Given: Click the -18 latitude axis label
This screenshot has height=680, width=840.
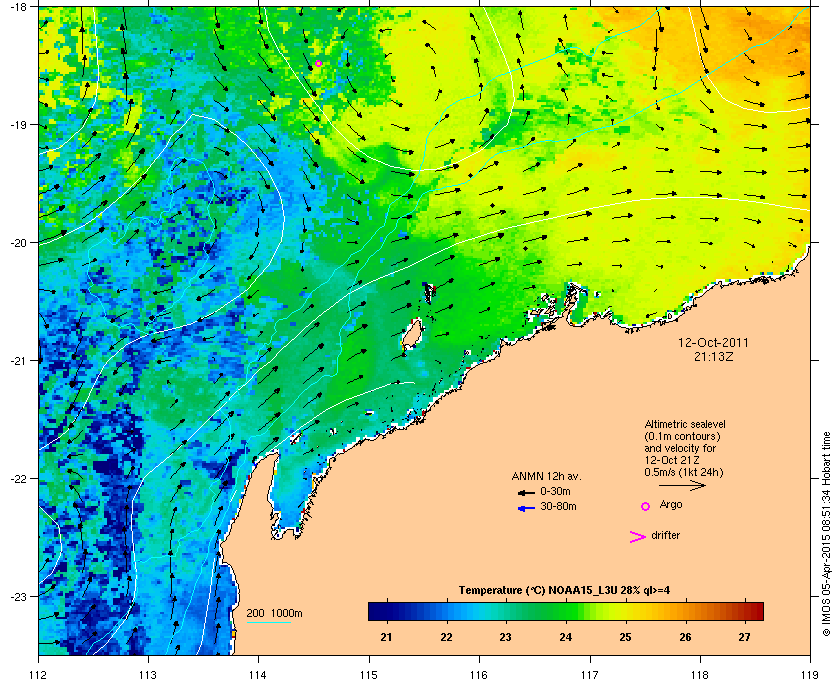Looking at the screenshot, I should point(18,6).
